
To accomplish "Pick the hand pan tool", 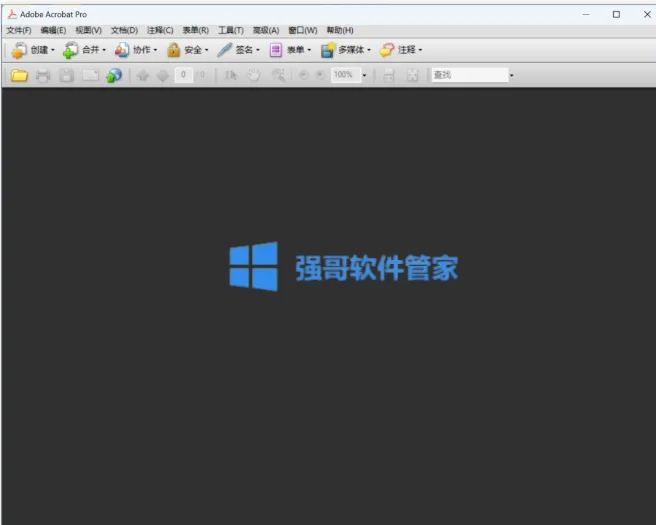I will pyautogui.click(x=254, y=75).
